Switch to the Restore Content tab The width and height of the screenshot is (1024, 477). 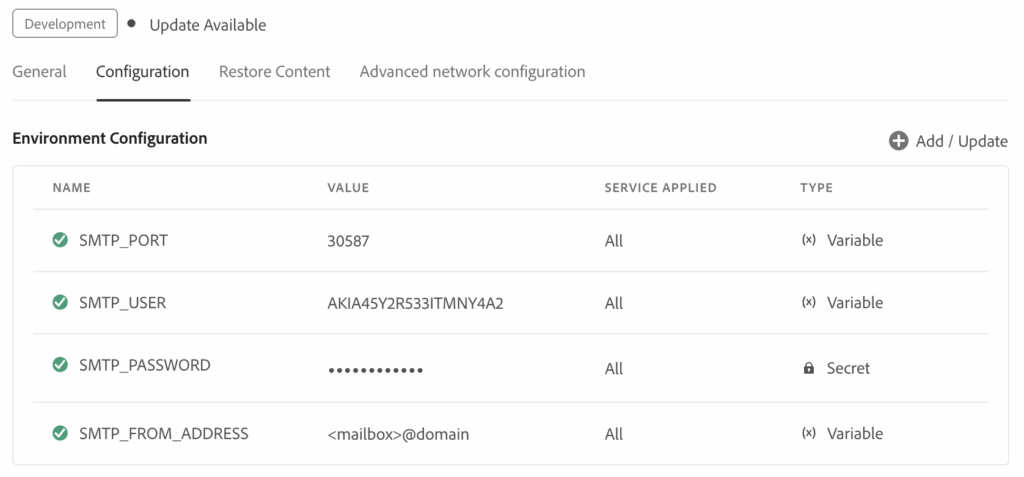(275, 72)
